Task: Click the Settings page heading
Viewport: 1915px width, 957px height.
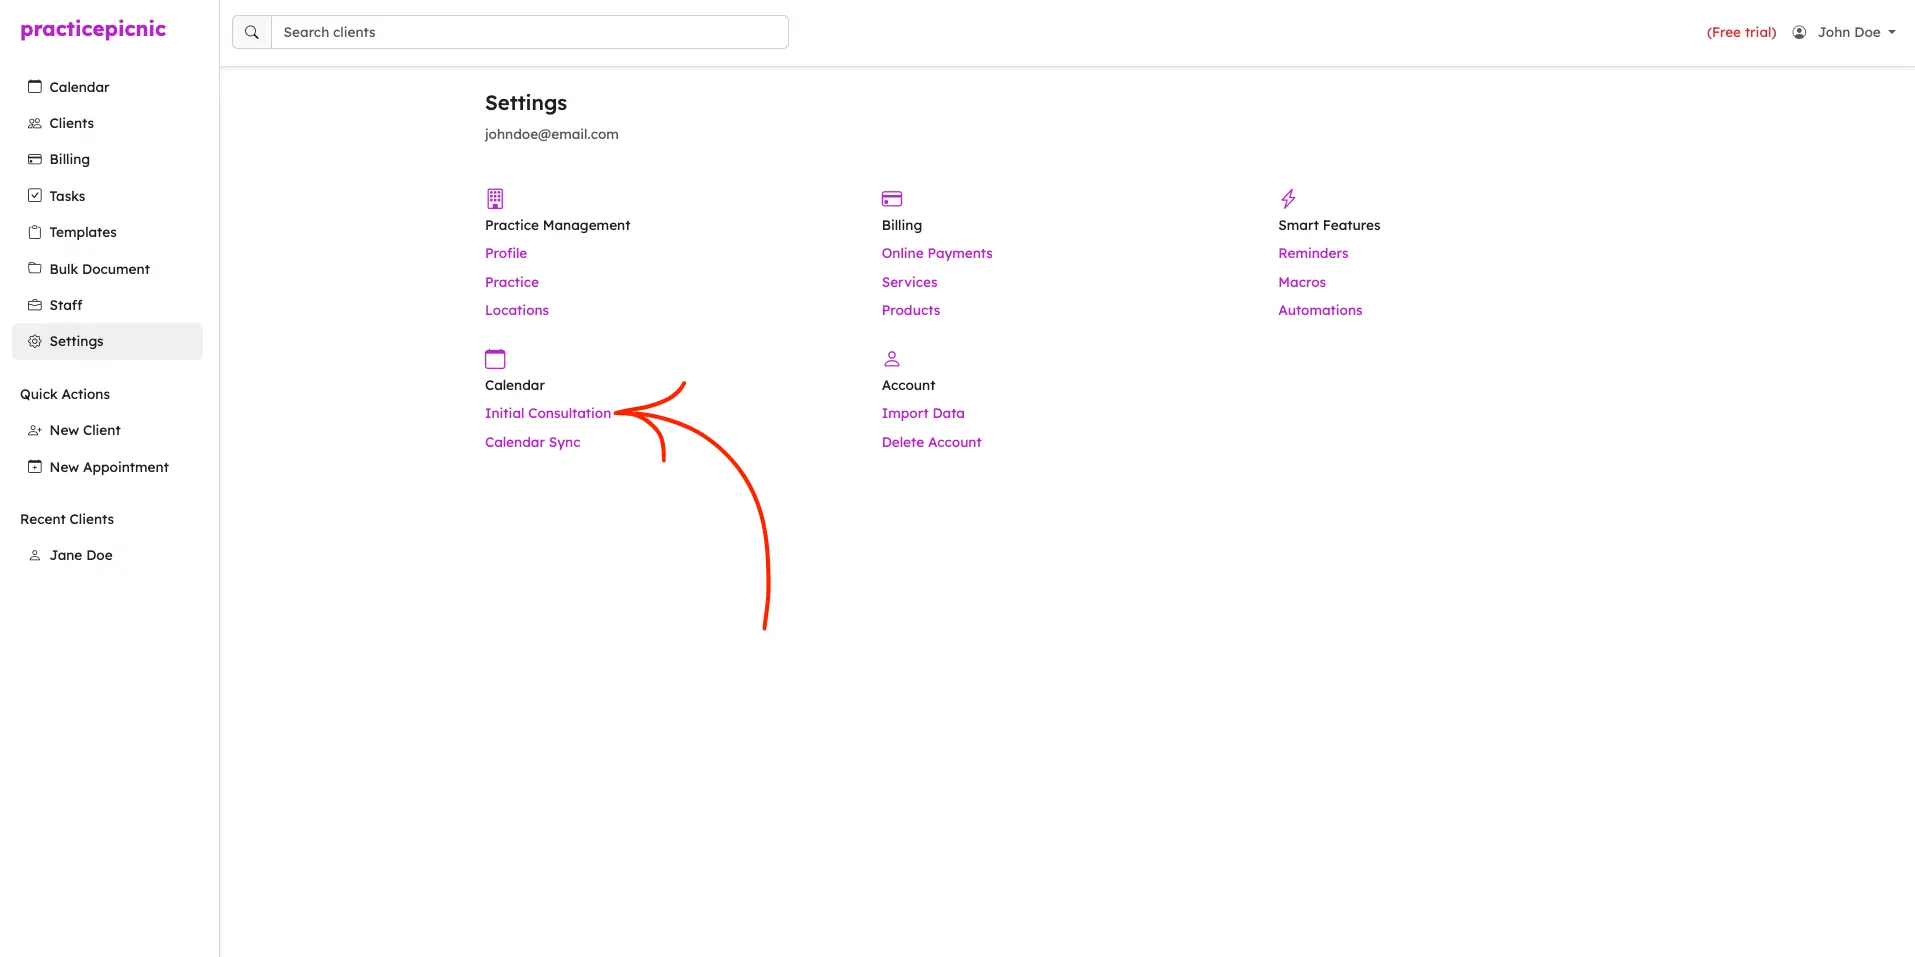Action: tap(526, 103)
